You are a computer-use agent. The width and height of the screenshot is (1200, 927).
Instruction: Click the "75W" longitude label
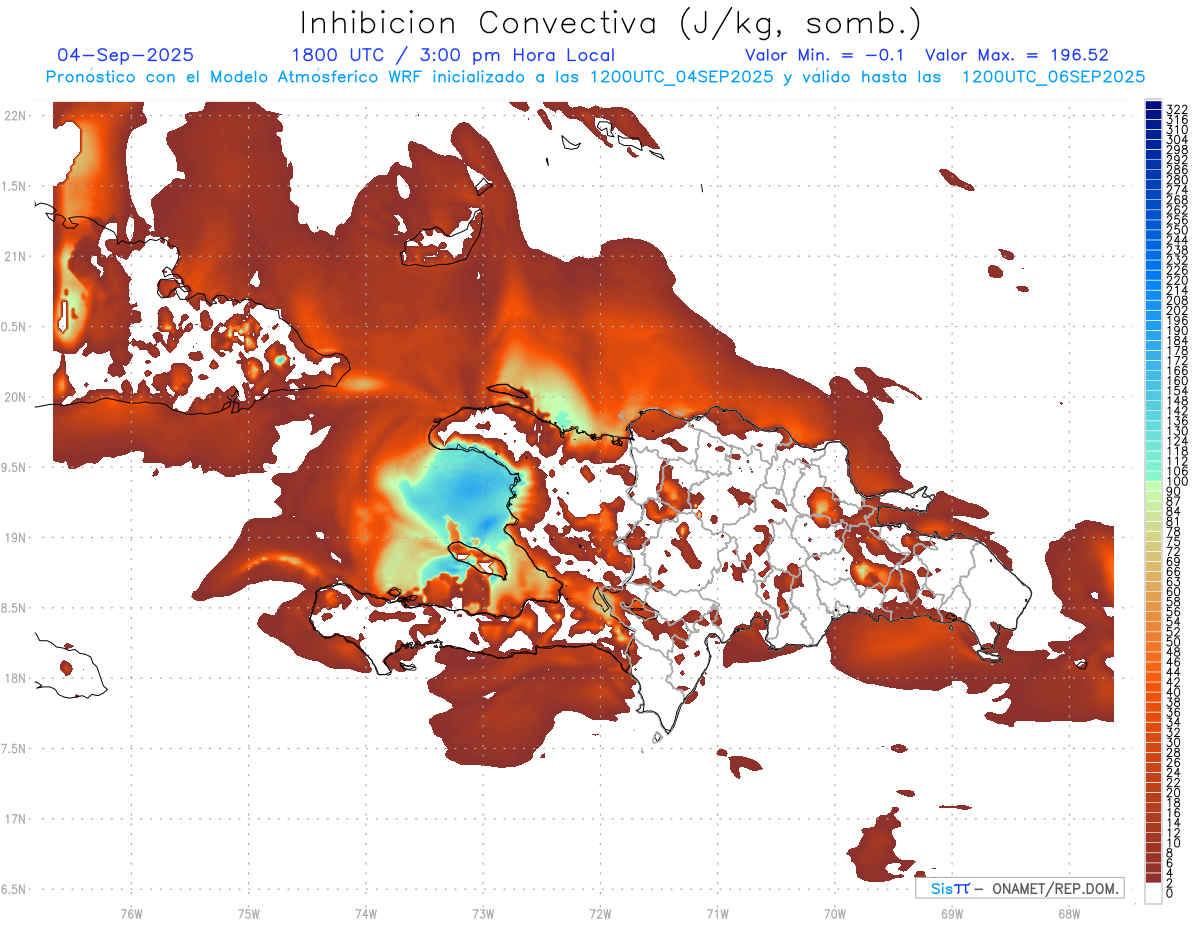[248, 913]
